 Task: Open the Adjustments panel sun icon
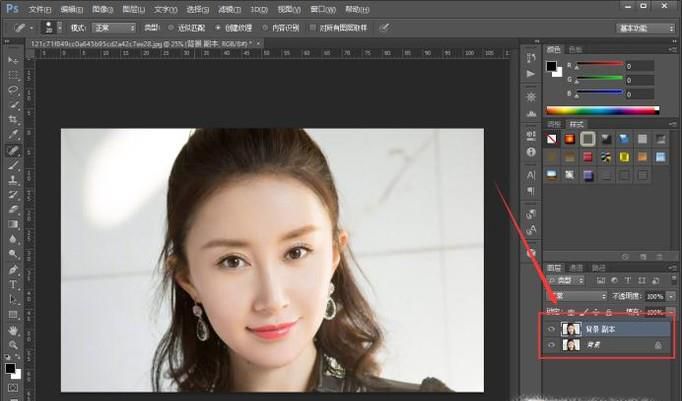[x=531, y=97]
